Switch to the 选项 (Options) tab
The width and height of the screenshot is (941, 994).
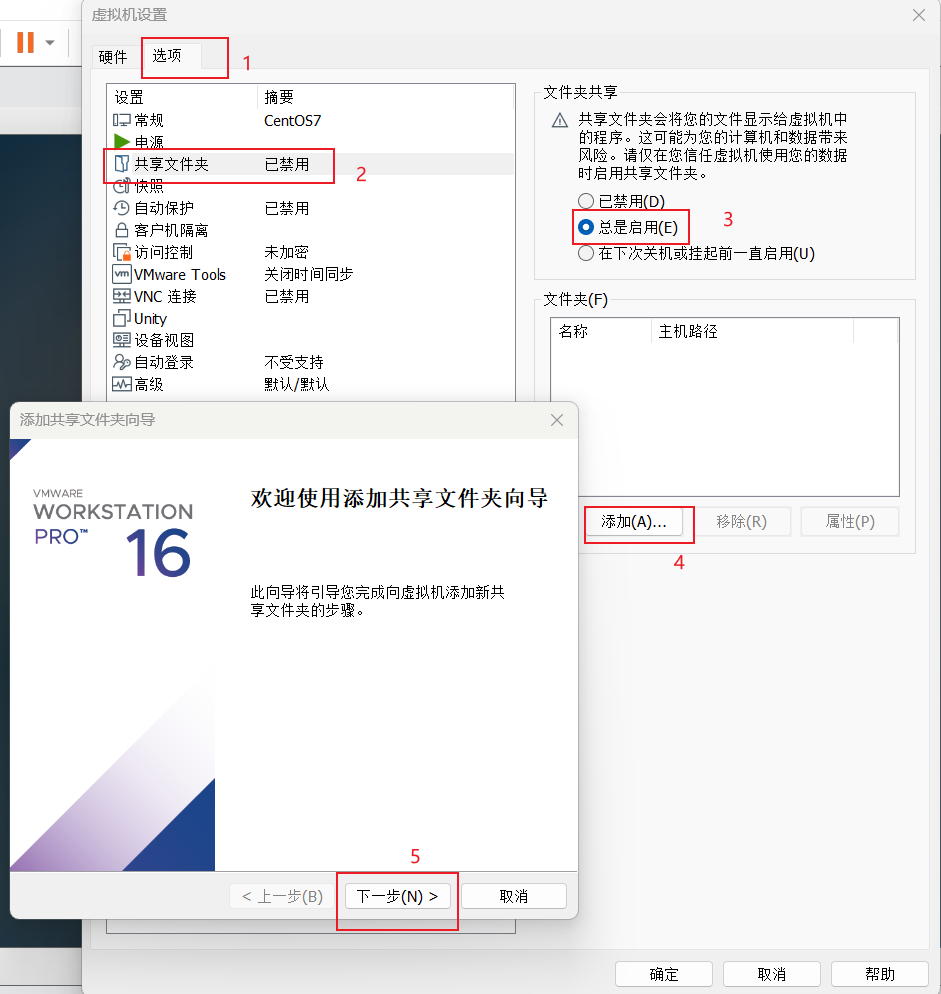coord(167,56)
